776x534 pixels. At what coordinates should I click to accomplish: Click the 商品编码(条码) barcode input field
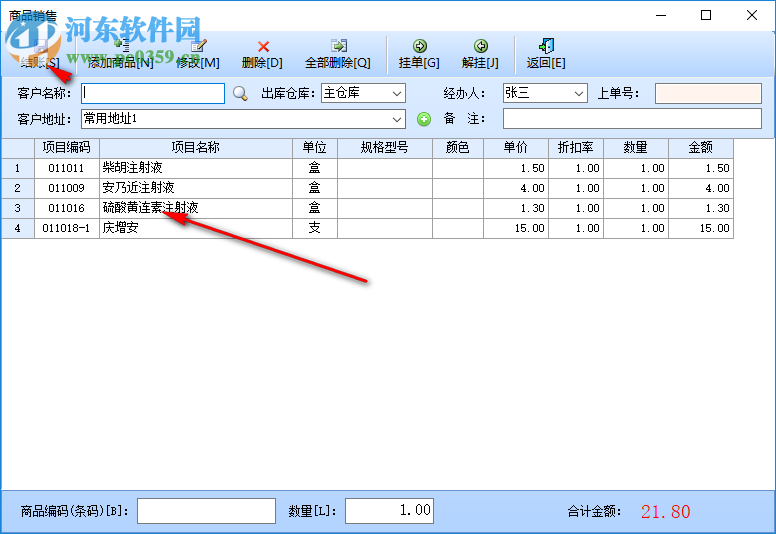pos(206,511)
